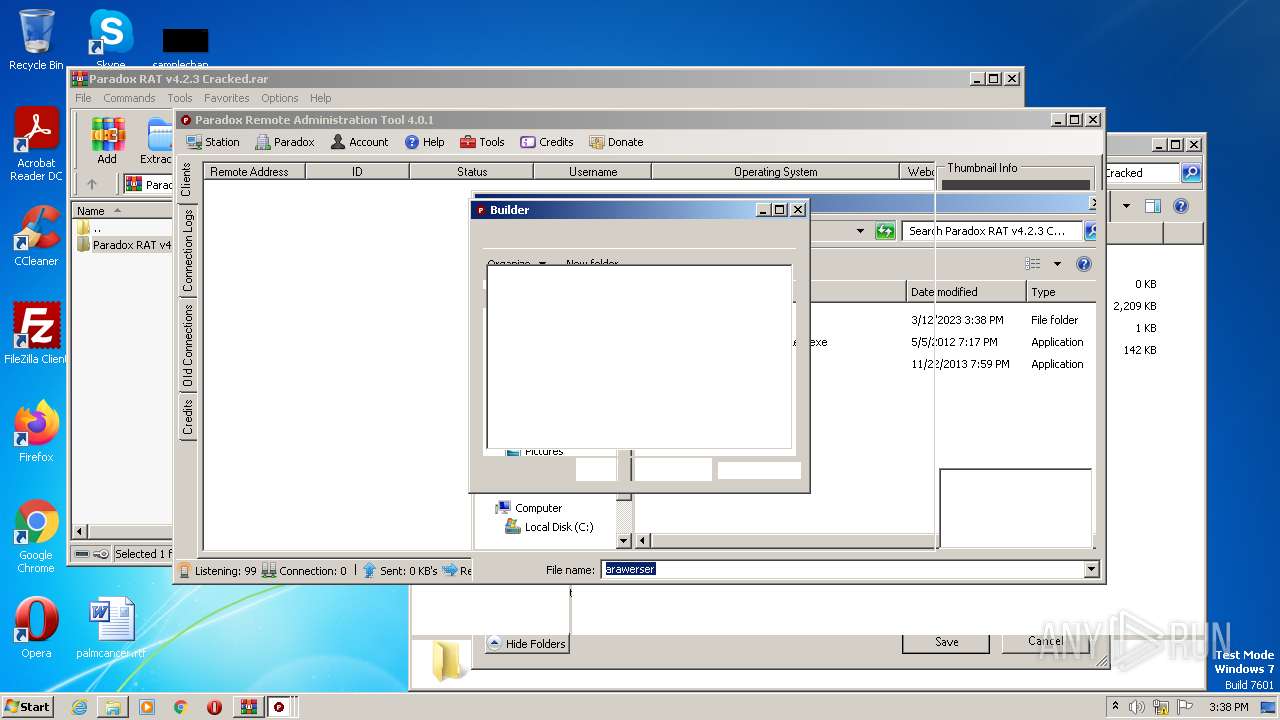
Task: Open WinRAR Commands menu
Action: [x=129, y=98]
